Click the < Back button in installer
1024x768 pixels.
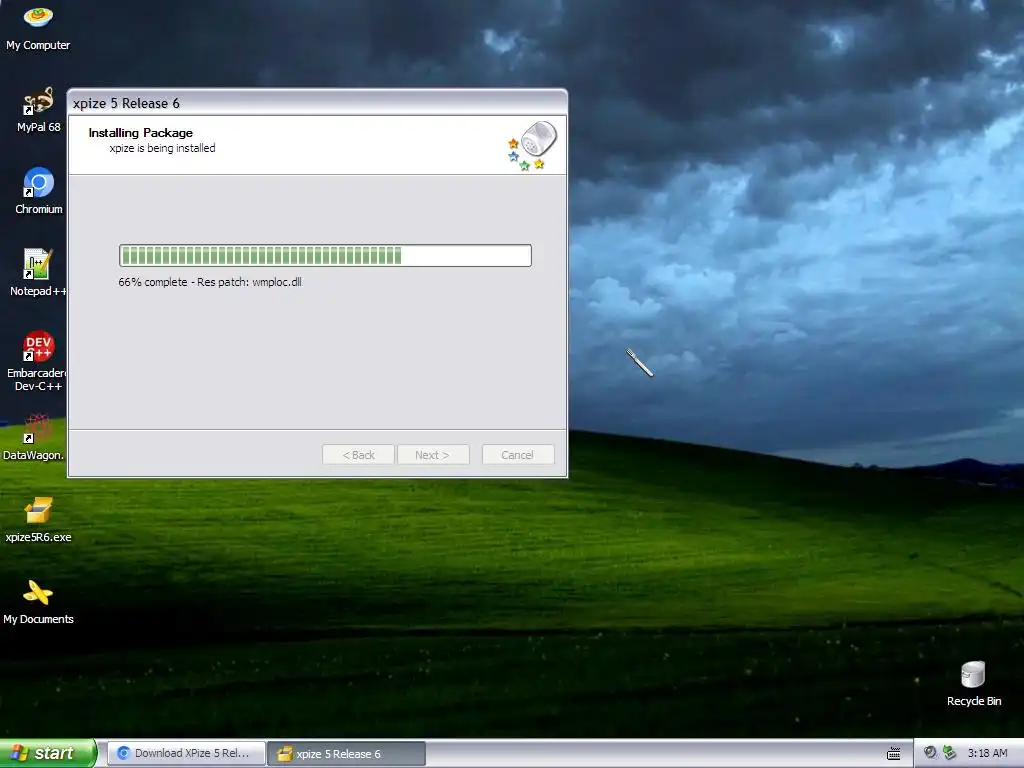coord(358,455)
